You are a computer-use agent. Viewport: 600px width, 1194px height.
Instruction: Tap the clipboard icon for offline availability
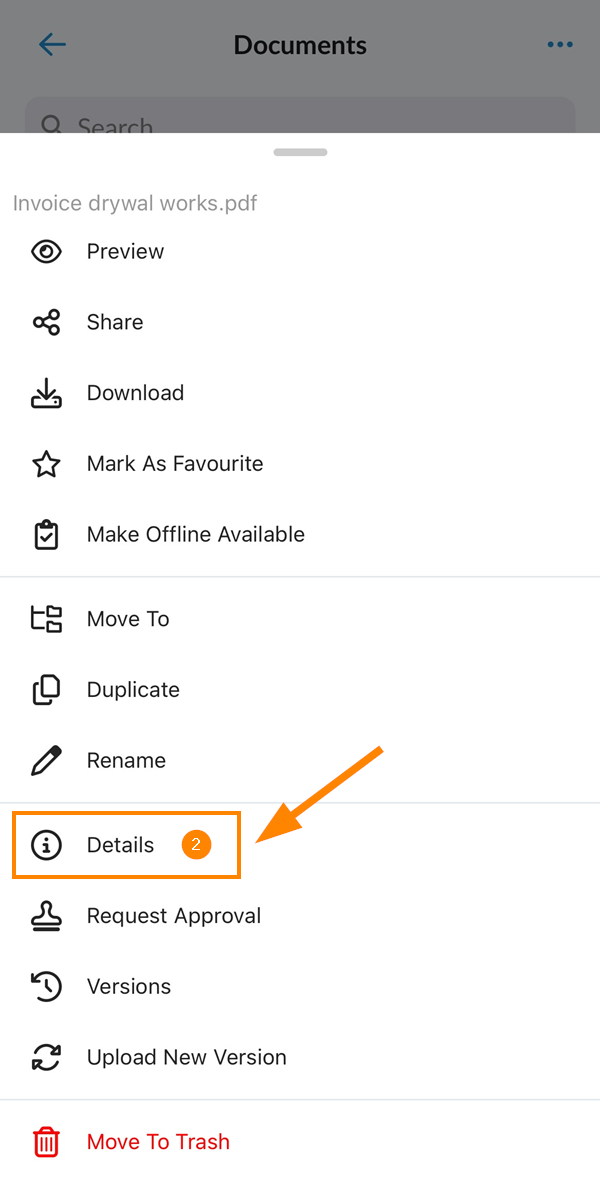pyautogui.click(x=46, y=535)
